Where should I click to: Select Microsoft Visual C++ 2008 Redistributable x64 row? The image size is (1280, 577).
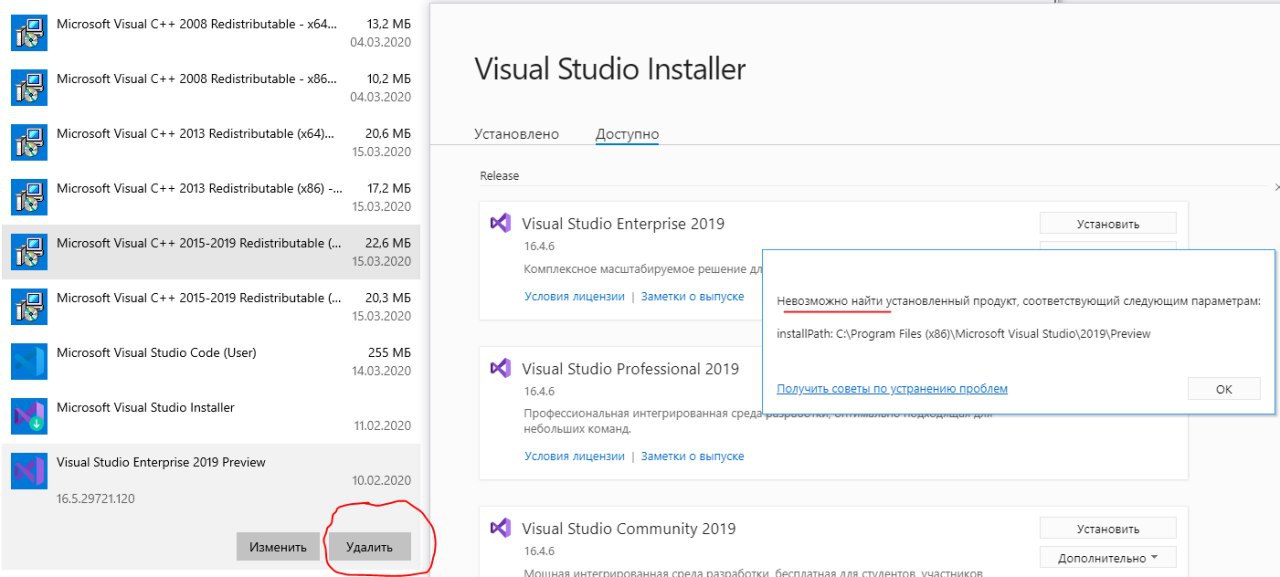point(210,34)
